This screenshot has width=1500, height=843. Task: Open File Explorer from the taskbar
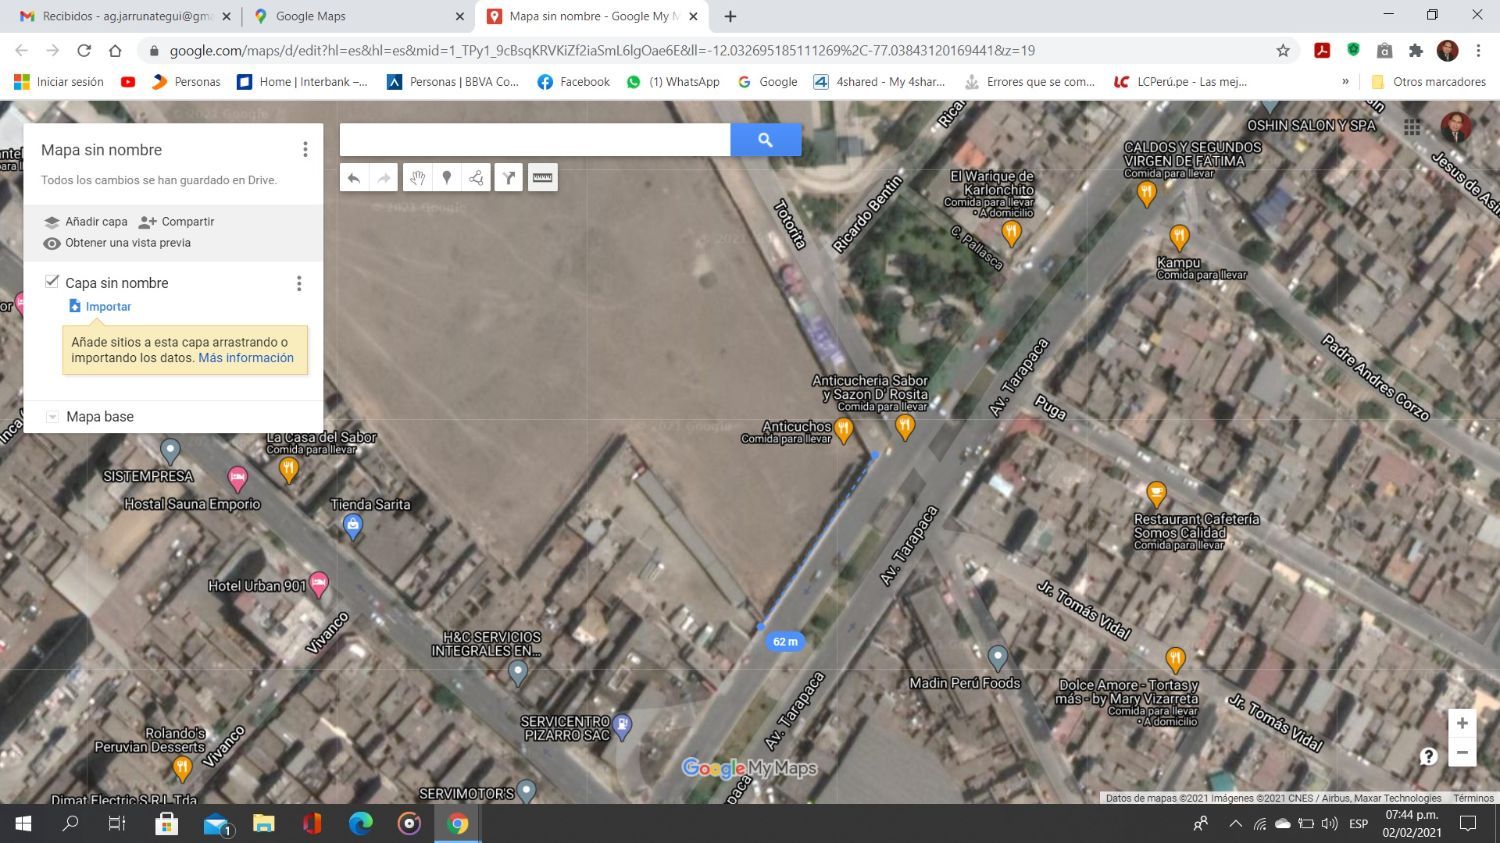click(263, 824)
